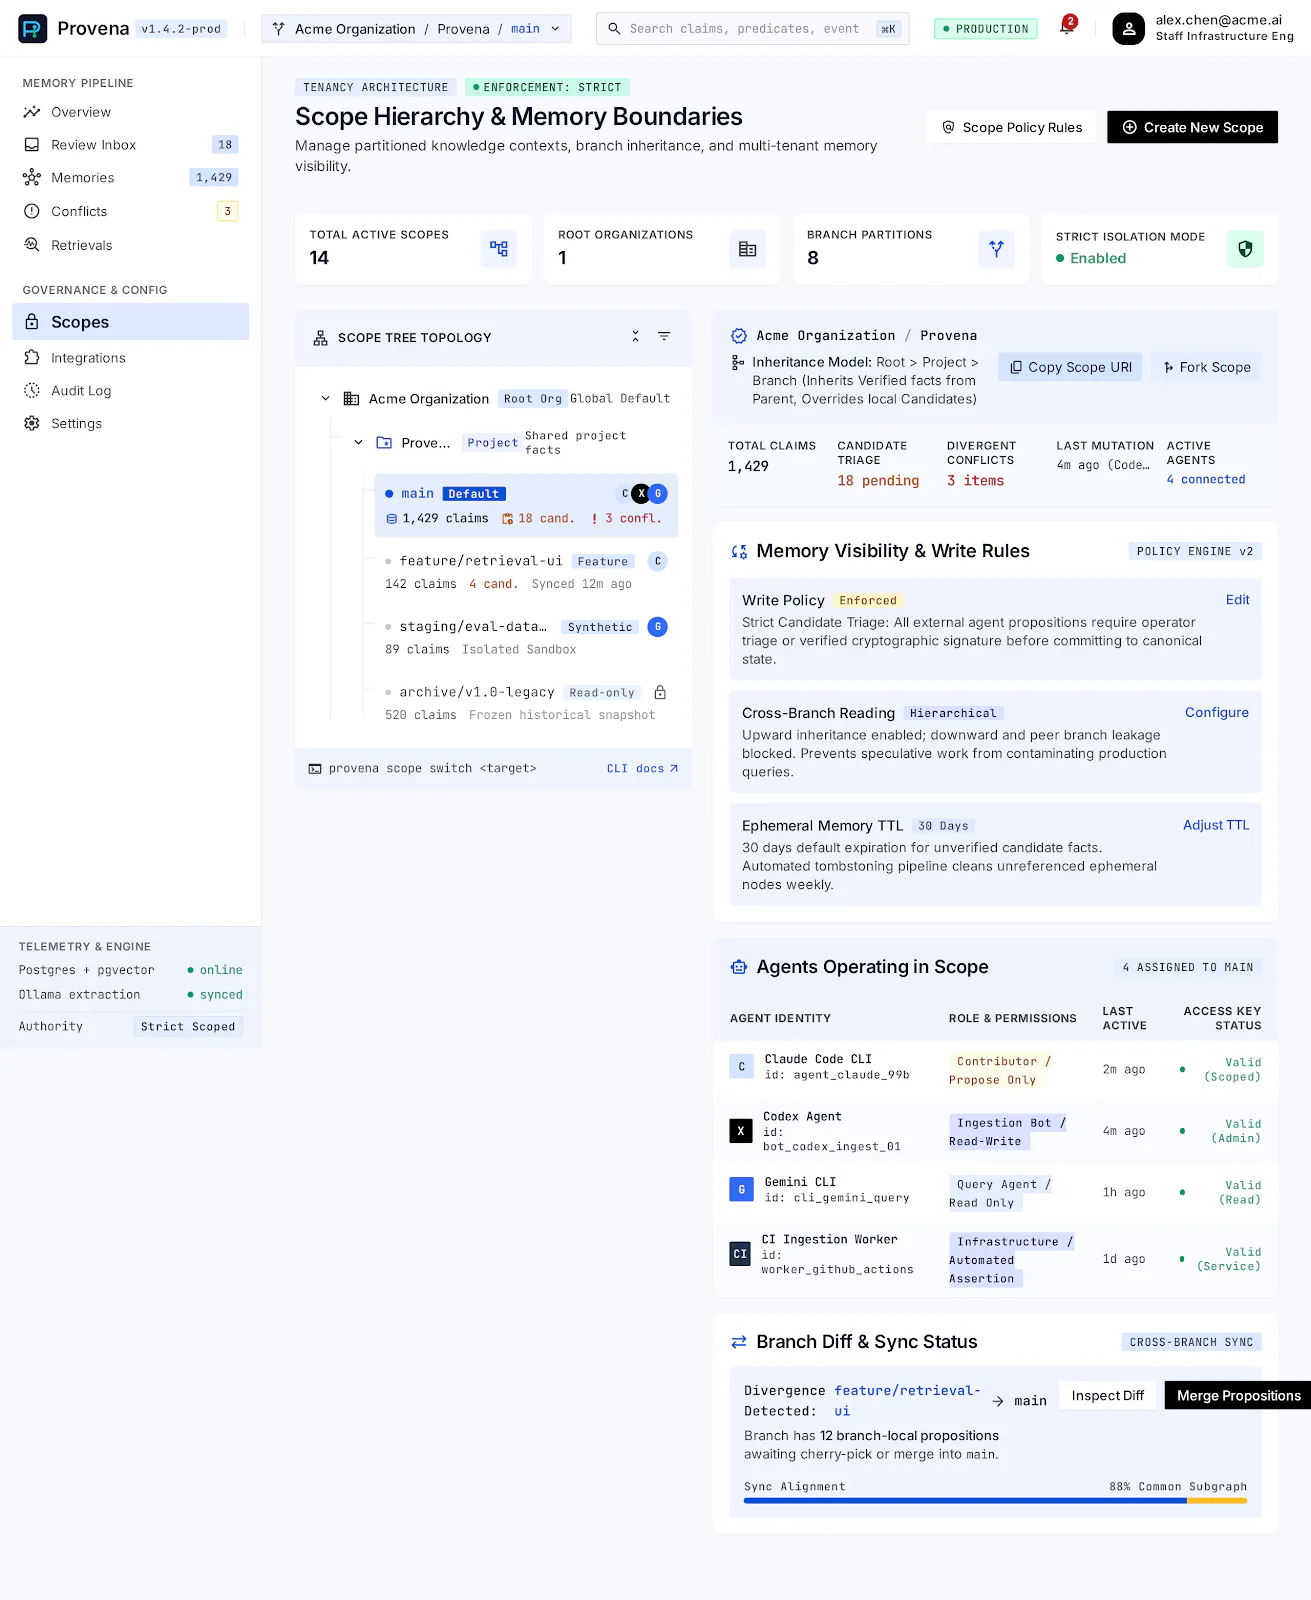Click Gemini badge on staging/eval-data row
1311x1600 pixels.
click(658, 627)
